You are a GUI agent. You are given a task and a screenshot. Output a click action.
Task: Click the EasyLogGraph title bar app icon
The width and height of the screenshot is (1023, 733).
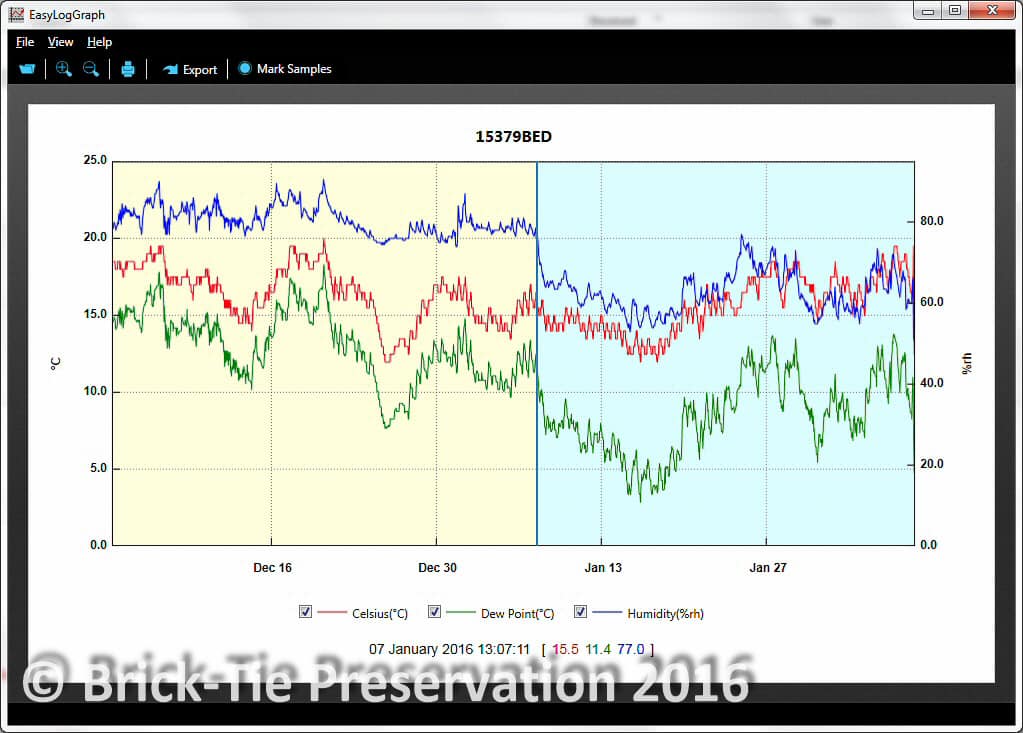click(15, 14)
